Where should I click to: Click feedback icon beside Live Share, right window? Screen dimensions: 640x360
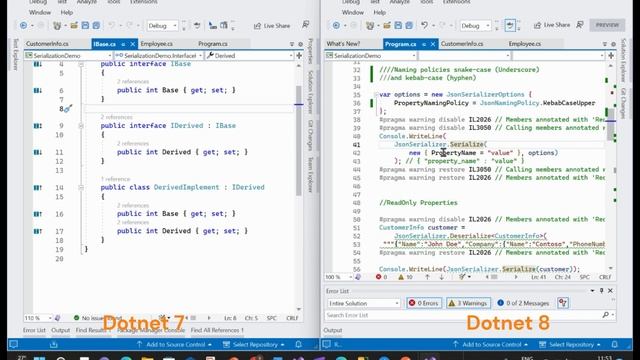pyautogui.click(x=580, y=25)
